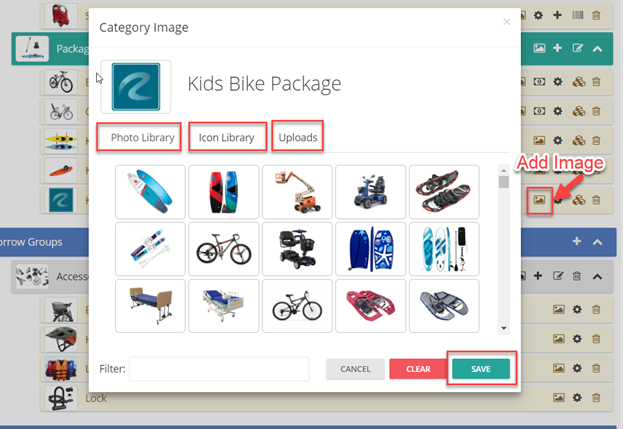
Task: Click image icon on Lock row
Action: pos(559,397)
